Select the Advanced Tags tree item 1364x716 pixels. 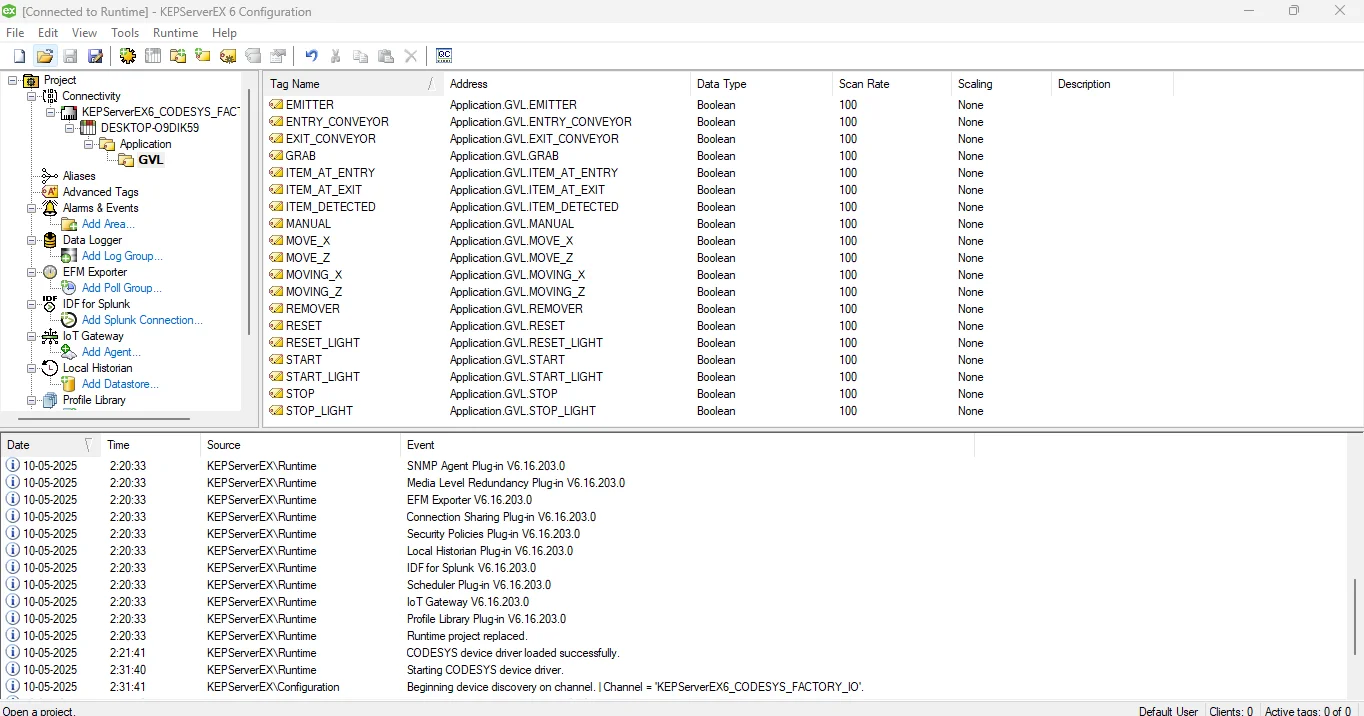click(100, 192)
